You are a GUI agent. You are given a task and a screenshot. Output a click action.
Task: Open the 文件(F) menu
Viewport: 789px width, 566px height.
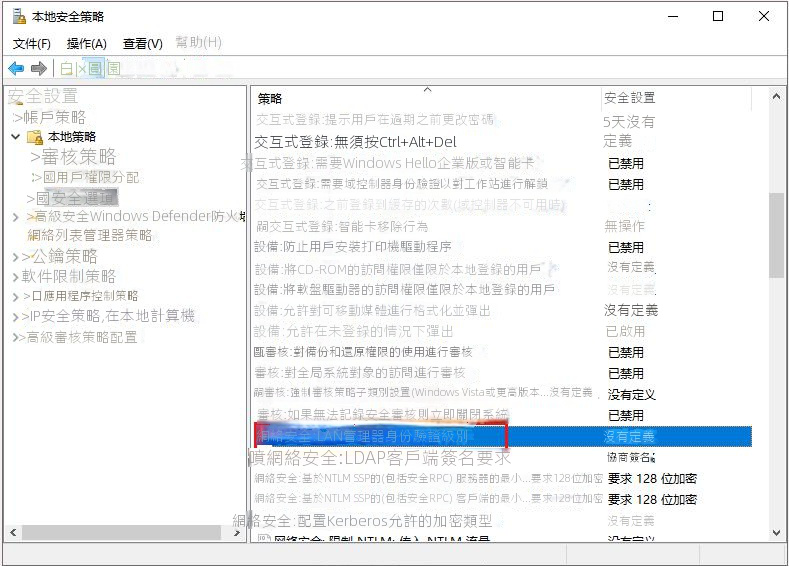pyautogui.click(x=32, y=44)
